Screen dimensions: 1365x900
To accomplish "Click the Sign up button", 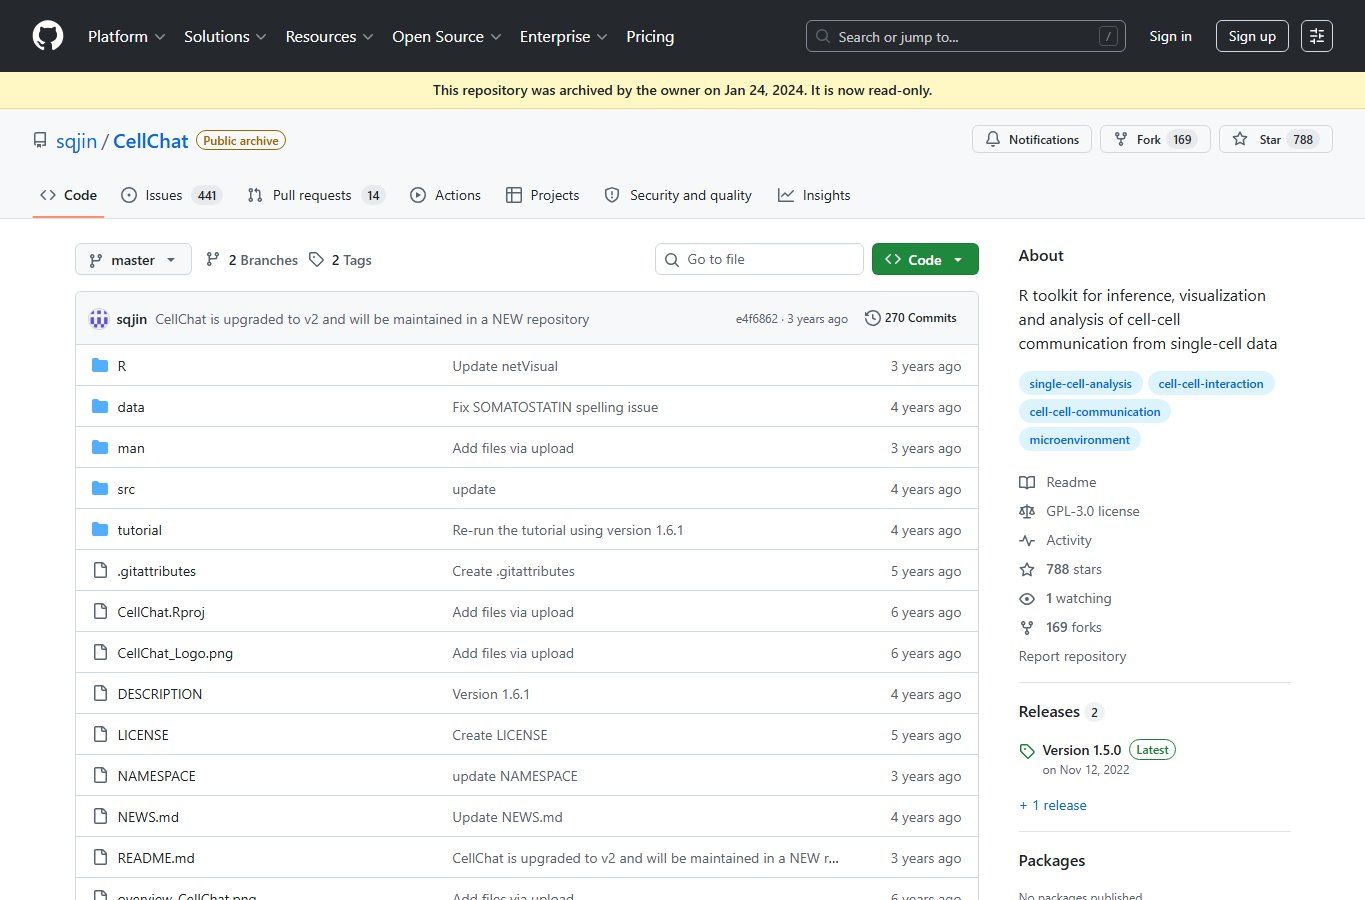I will point(1252,36).
